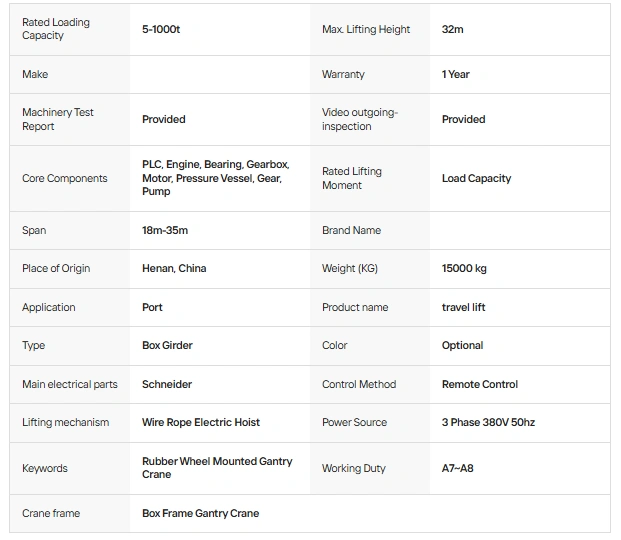Select the 'Wire Rope Electric Hoist' value
621x540 pixels.
tap(201, 422)
